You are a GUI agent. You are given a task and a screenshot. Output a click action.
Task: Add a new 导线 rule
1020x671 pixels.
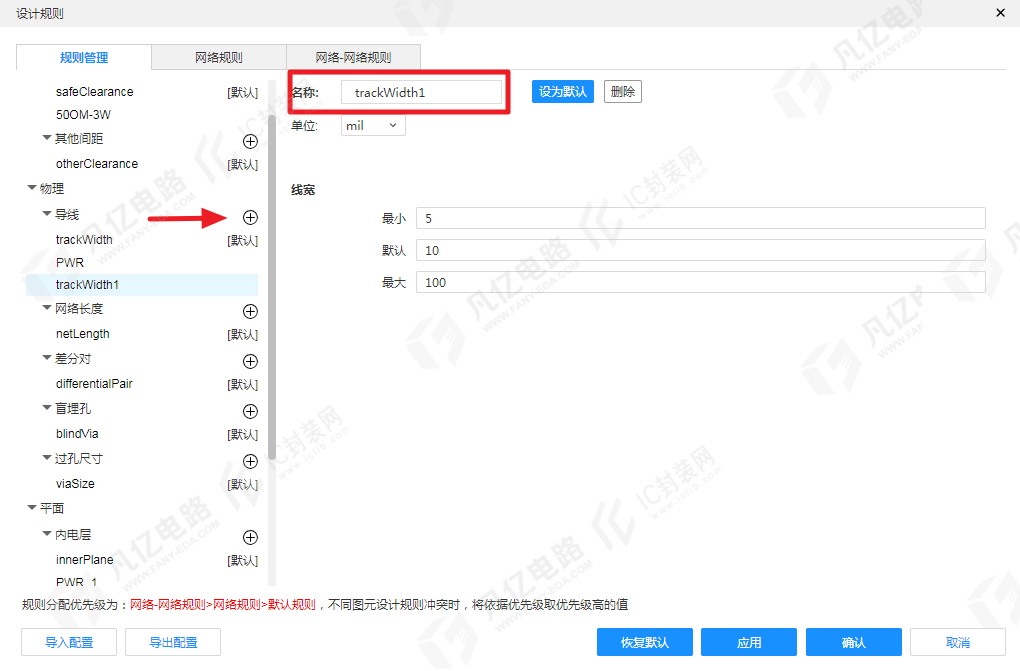(x=250, y=217)
